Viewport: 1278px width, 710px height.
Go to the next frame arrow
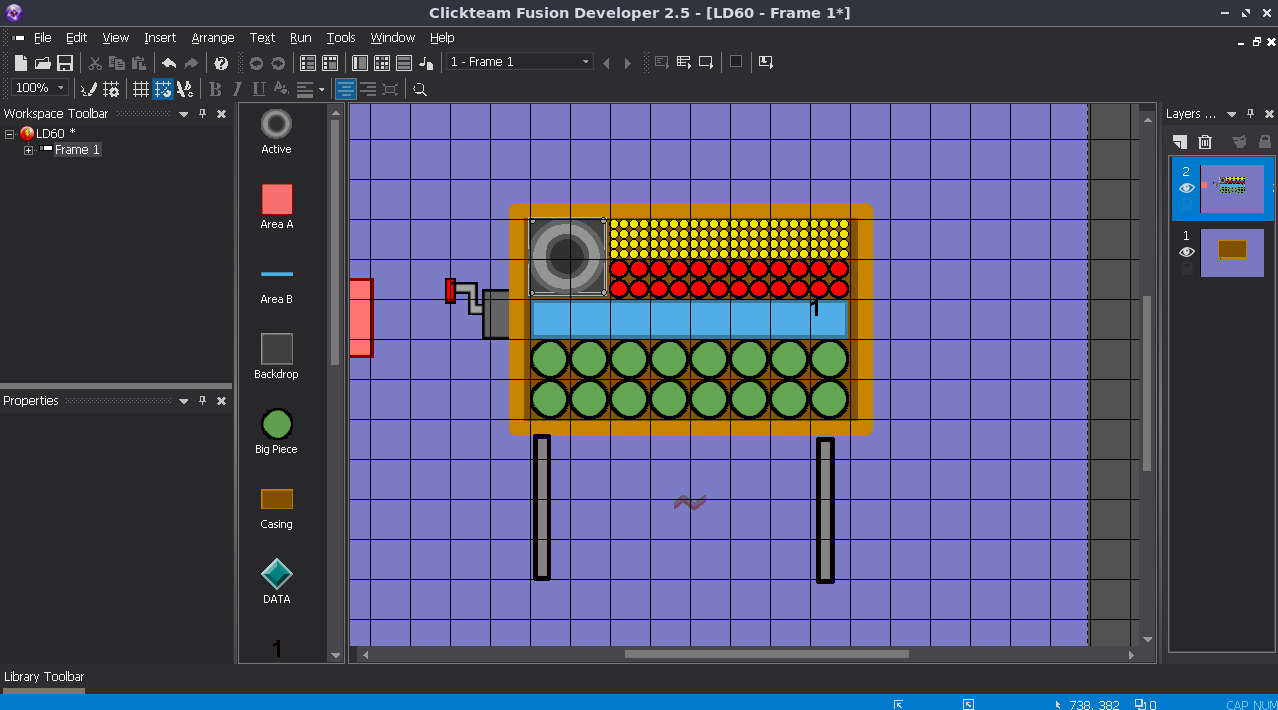pyautogui.click(x=628, y=62)
